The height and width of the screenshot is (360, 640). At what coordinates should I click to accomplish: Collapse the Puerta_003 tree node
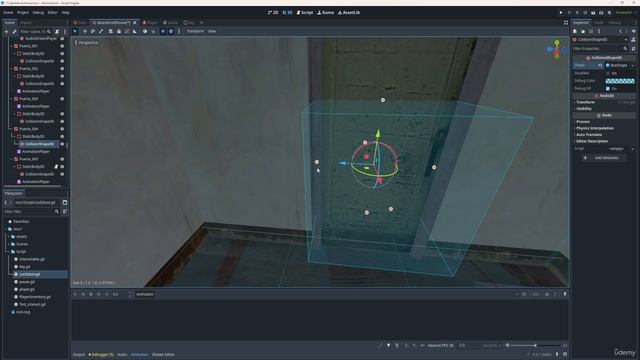pos(11,99)
